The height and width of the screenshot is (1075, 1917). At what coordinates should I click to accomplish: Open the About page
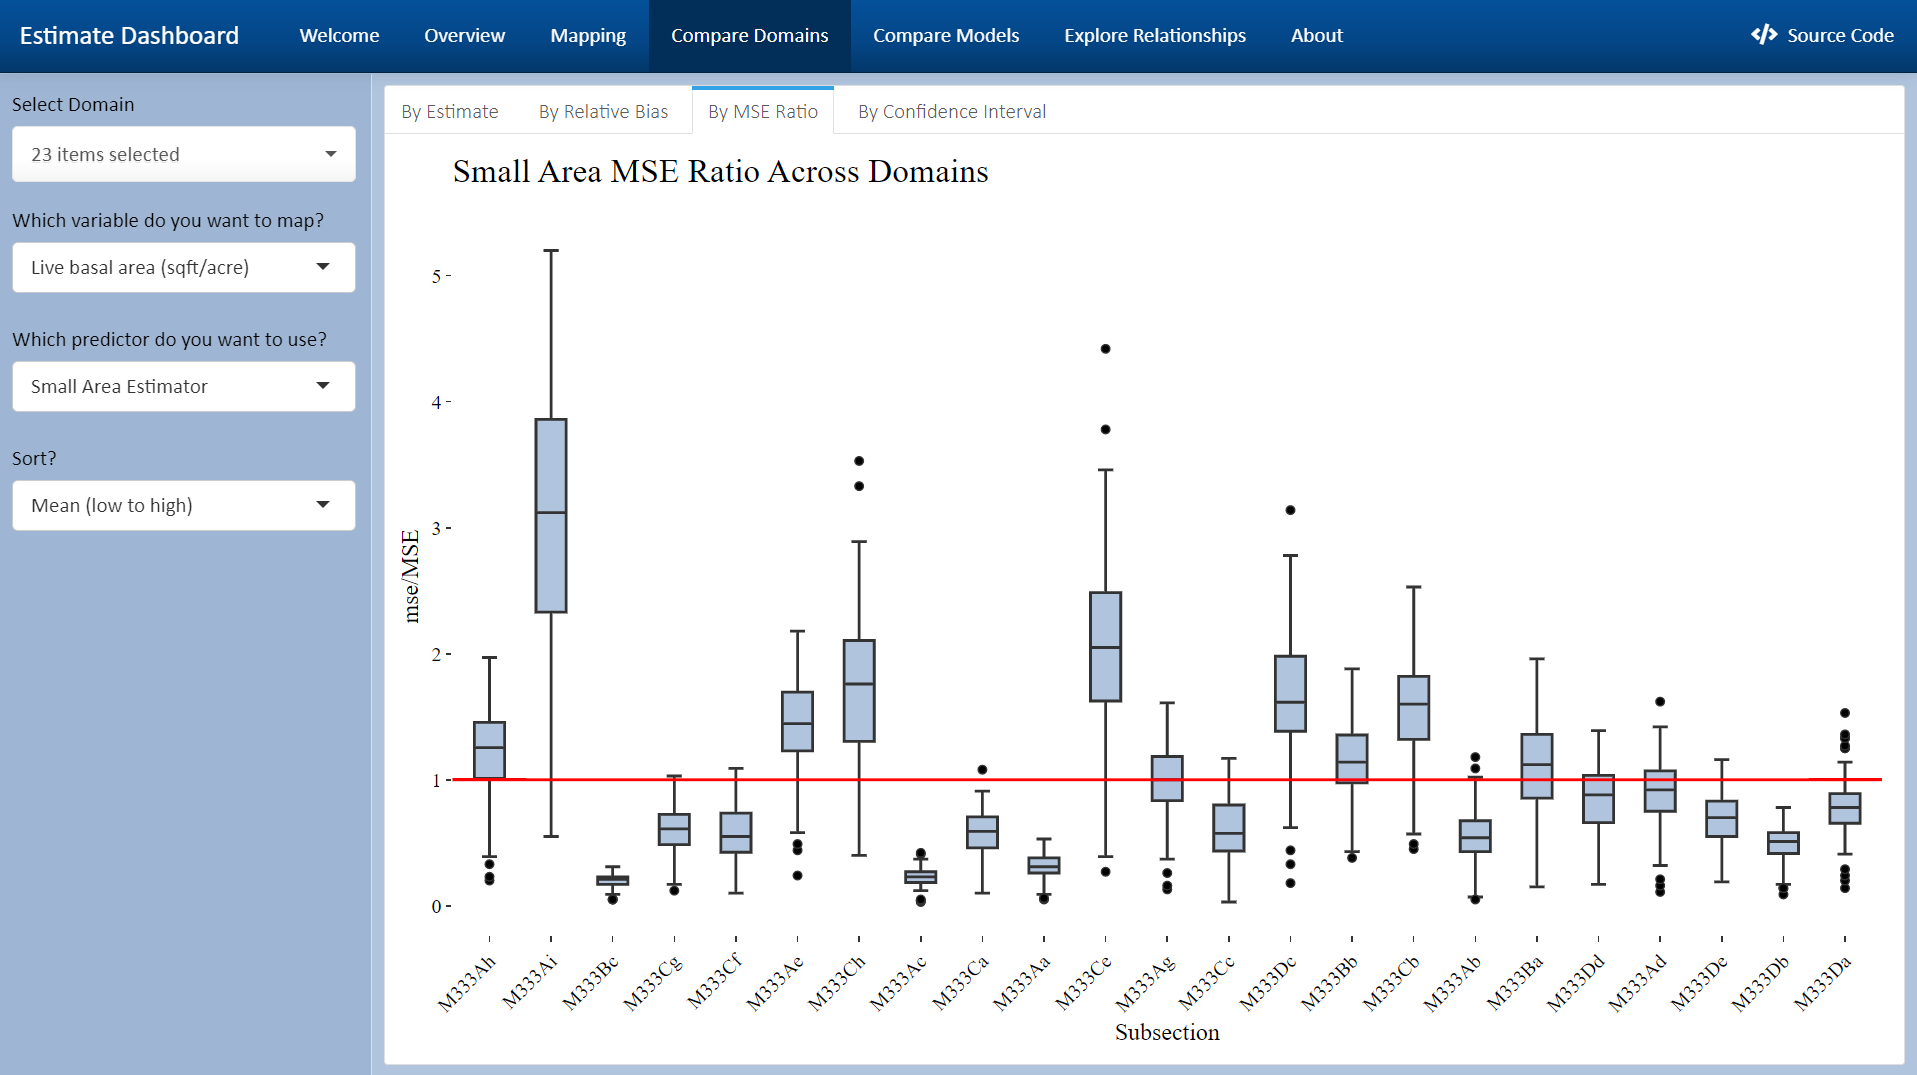(1316, 35)
